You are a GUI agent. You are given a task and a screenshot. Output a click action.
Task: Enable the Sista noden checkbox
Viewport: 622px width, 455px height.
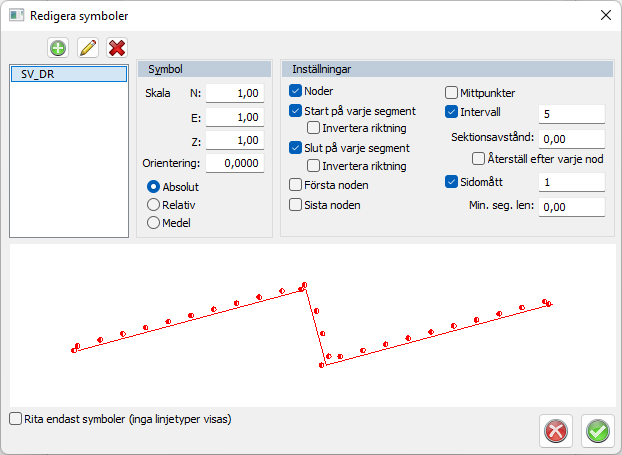point(295,205)
